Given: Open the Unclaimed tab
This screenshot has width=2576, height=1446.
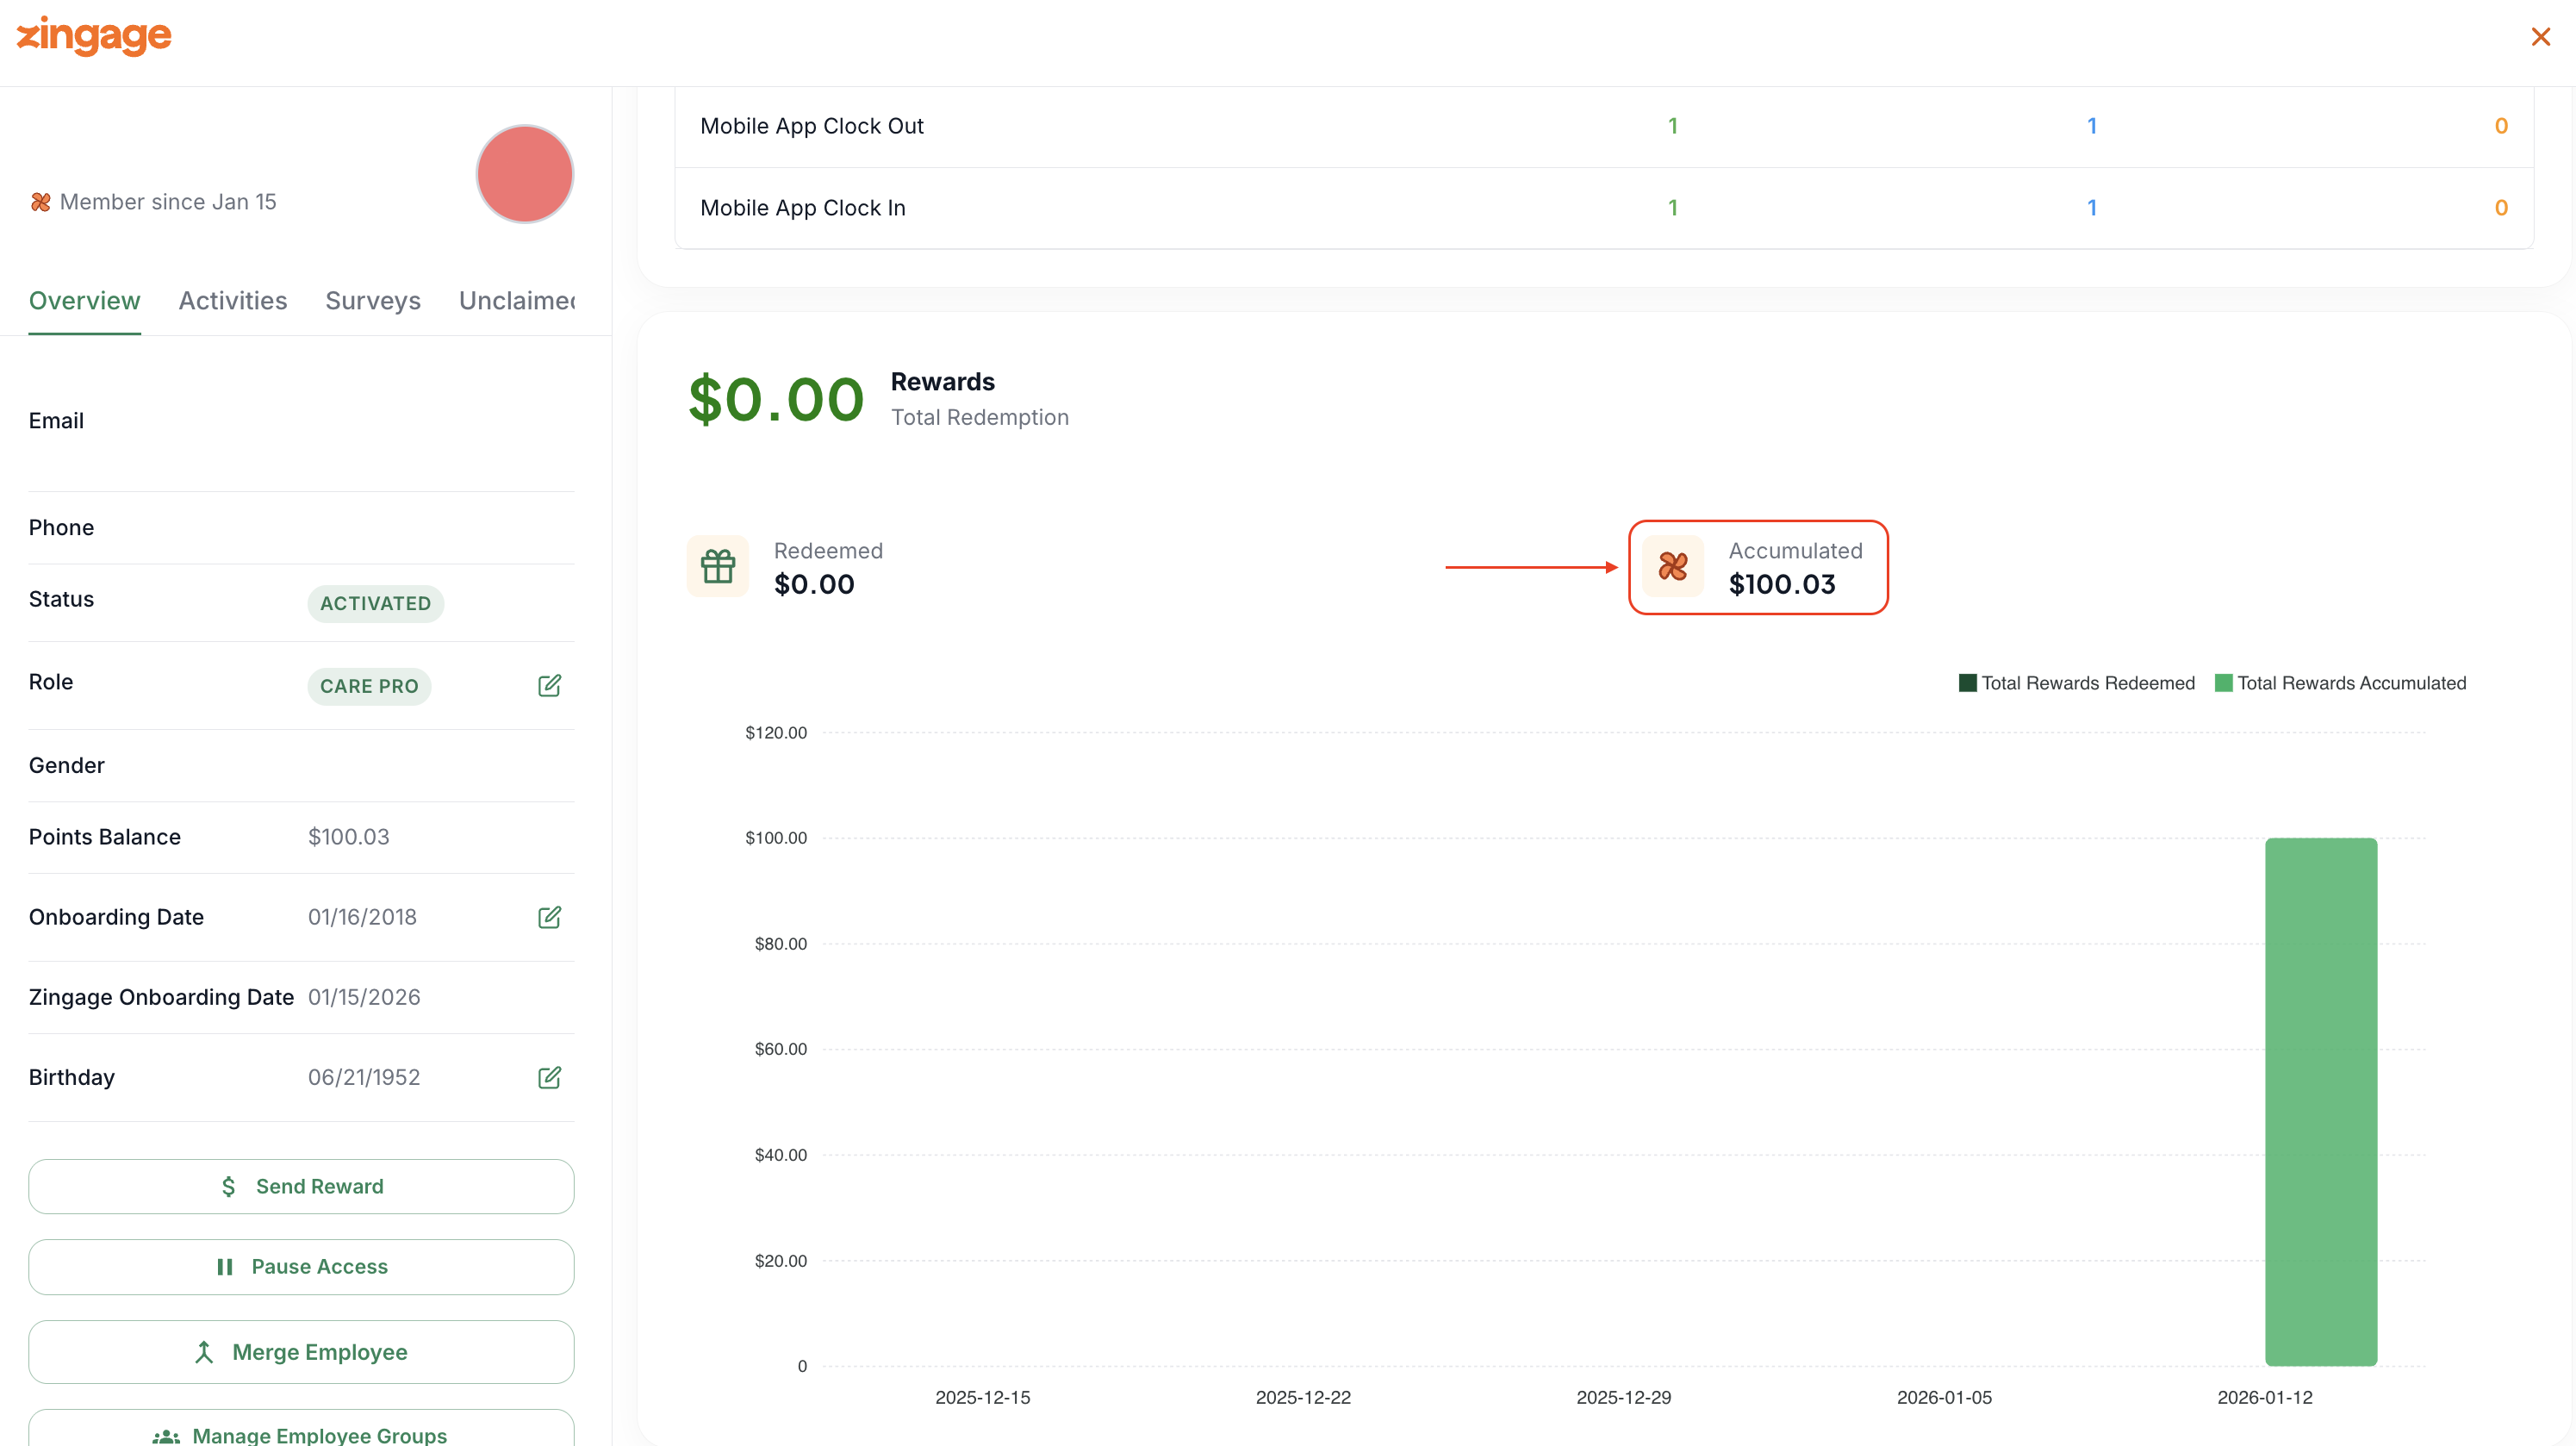Looking at the screenshot, I should pyautogui.click(x=517, y=301).
